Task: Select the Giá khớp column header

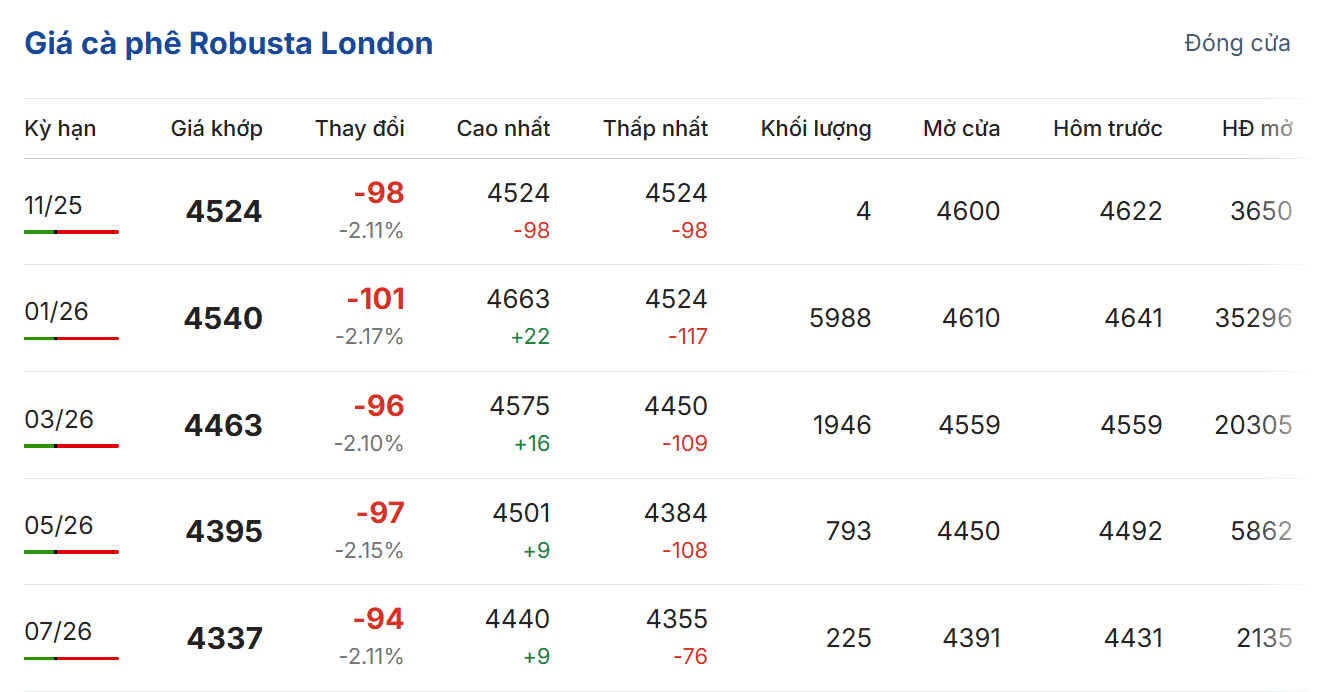Action: point(216,129)
